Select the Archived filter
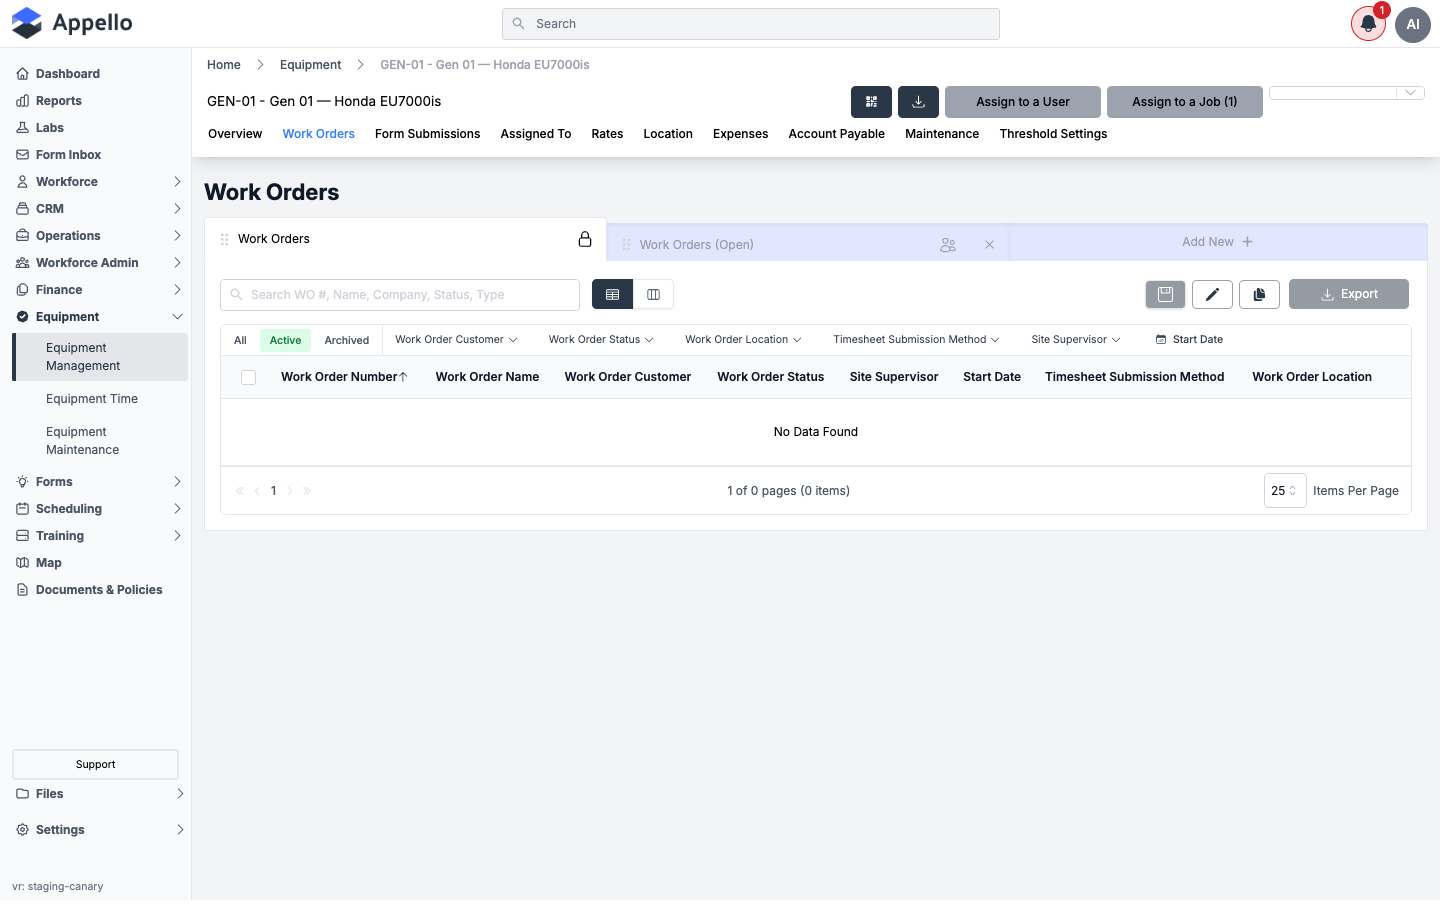This screenshot has width=1440, height=918. (x=347, y=341)
